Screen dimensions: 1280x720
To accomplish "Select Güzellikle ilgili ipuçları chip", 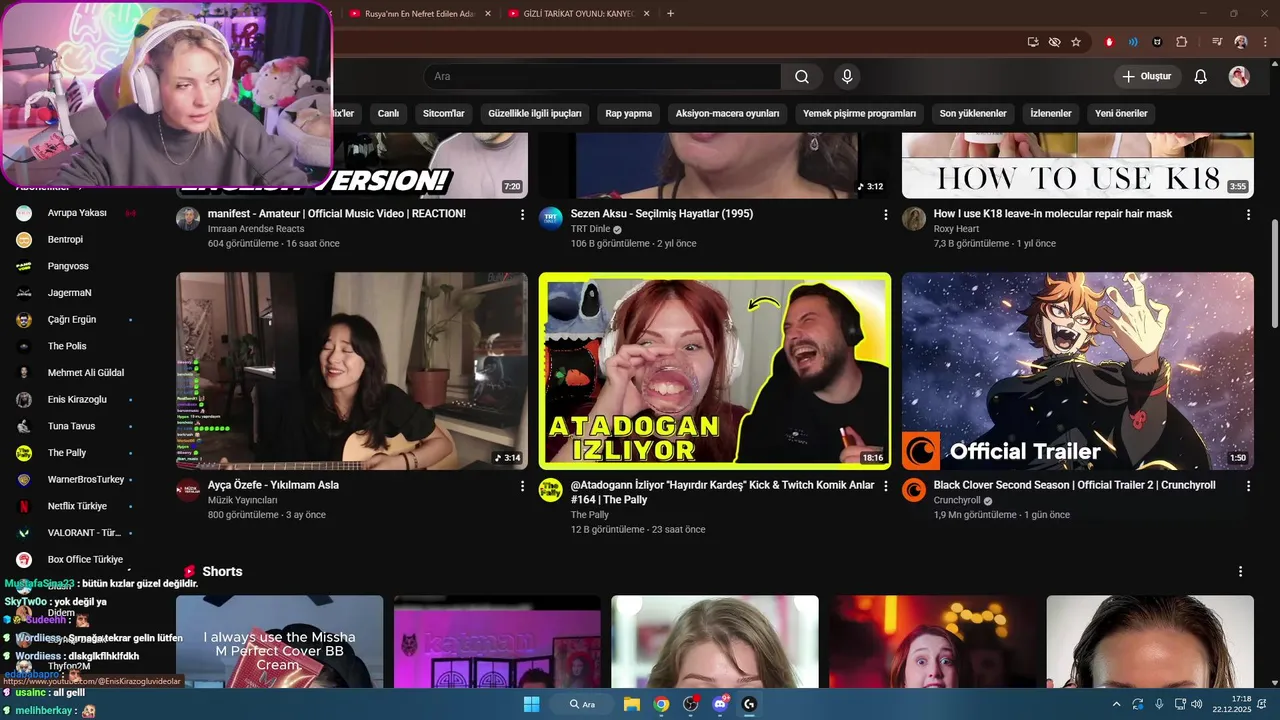I will pyautogui.click(x=535, y=114).
